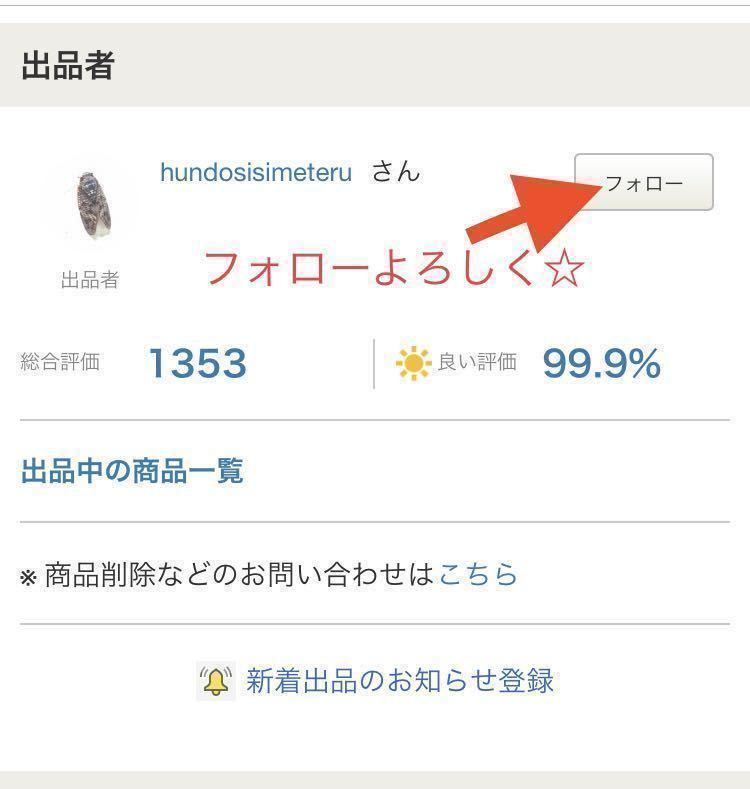
Task: Open the 99.9% good rating link
Action: click(602, 363)
